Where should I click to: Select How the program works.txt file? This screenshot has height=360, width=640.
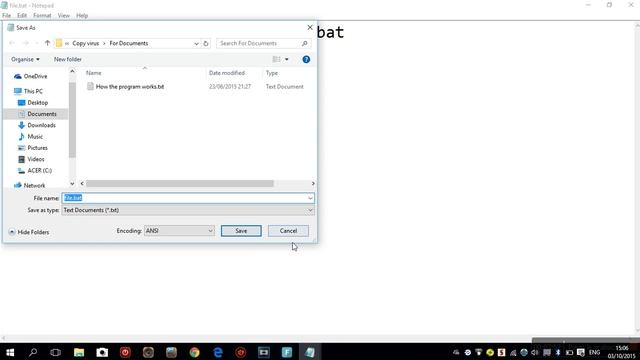pyautogui.click(x=126, y=87)
